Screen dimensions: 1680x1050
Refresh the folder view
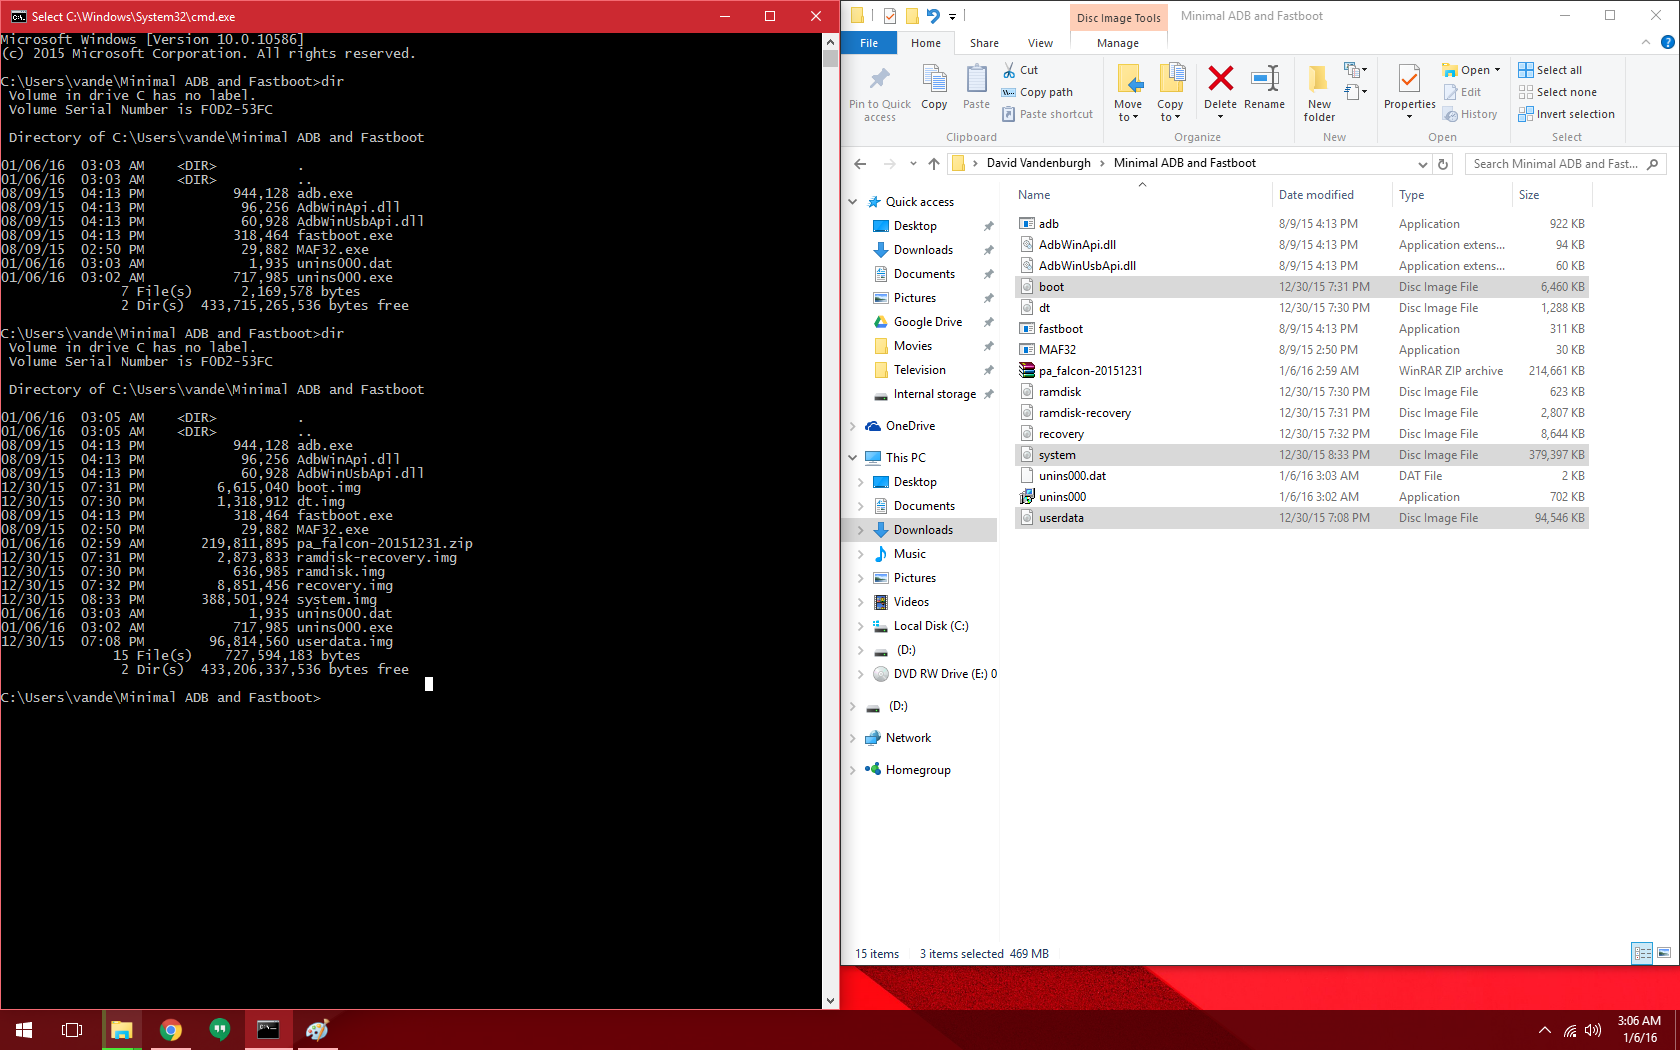[x=1443, y=163]
